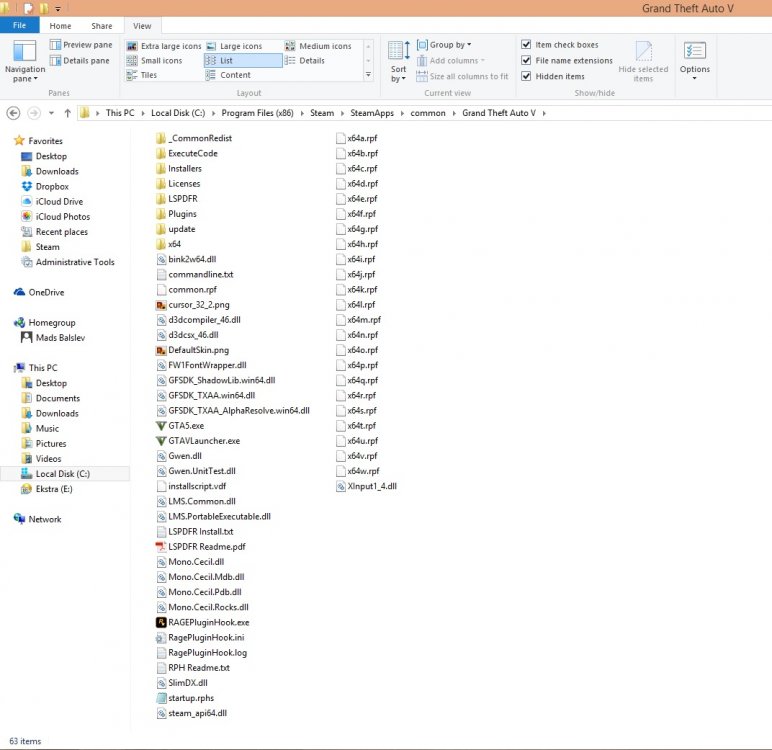Open the Sort by dropdown

click(x=399, y=62)
